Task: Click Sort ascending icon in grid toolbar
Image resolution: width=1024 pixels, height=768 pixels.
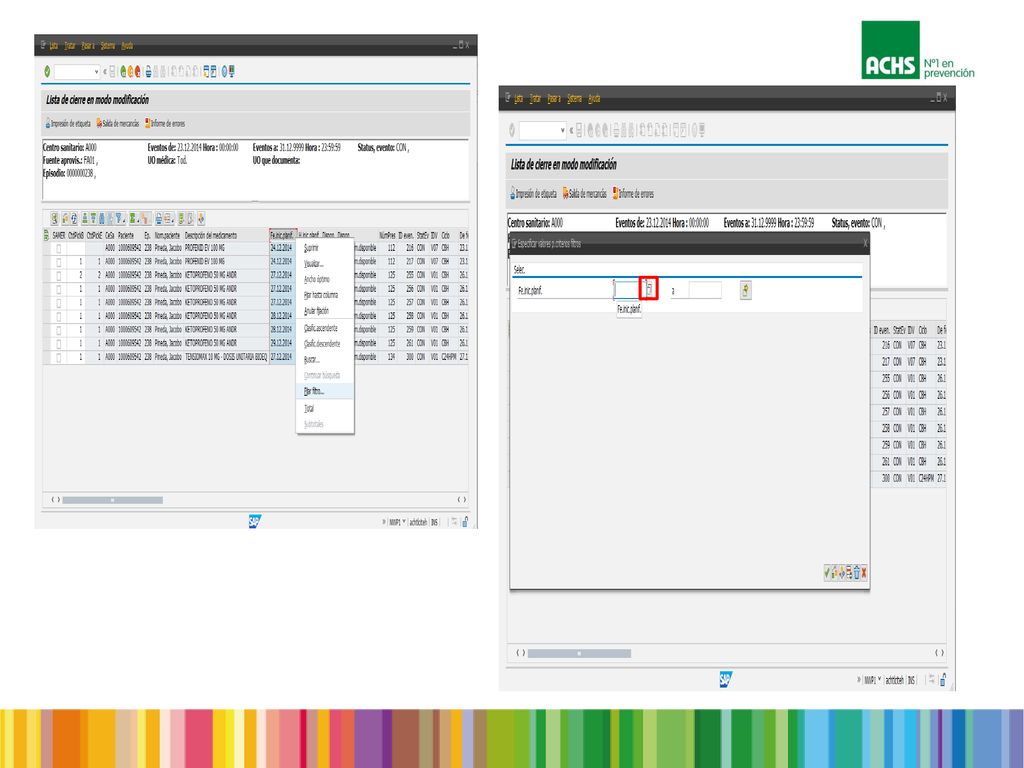Action: [x=85, y=219]
